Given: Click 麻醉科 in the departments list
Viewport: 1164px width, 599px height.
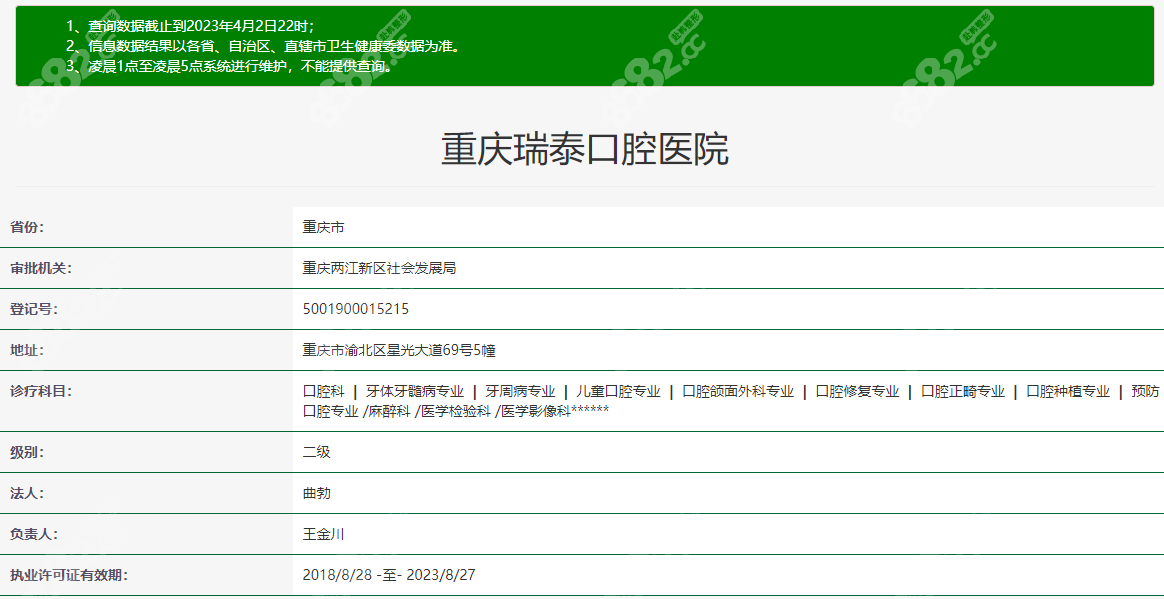Looking at the screenshot, I should tap(389, 411).
